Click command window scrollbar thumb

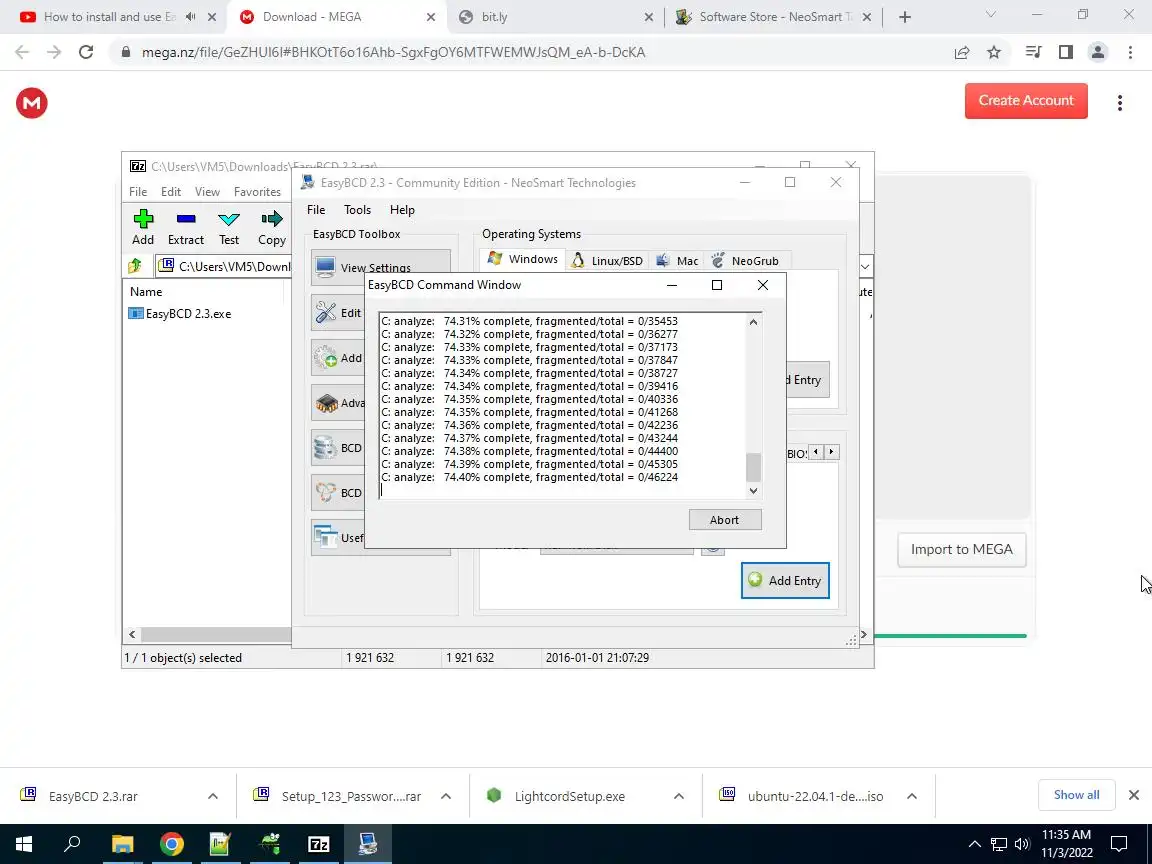[x=753, y=467]
